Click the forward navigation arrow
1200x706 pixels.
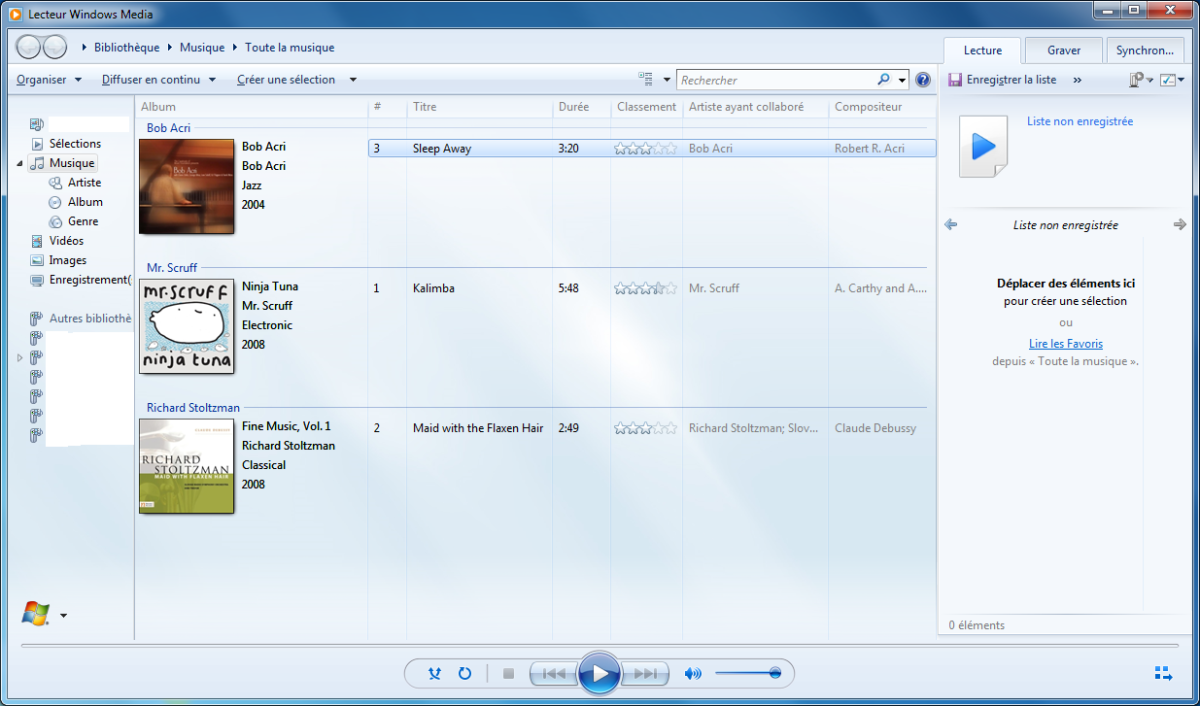[x=55, y=47]
